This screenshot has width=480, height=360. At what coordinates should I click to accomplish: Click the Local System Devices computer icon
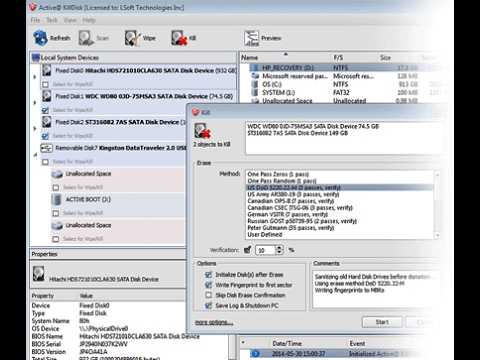coord(35,58)
